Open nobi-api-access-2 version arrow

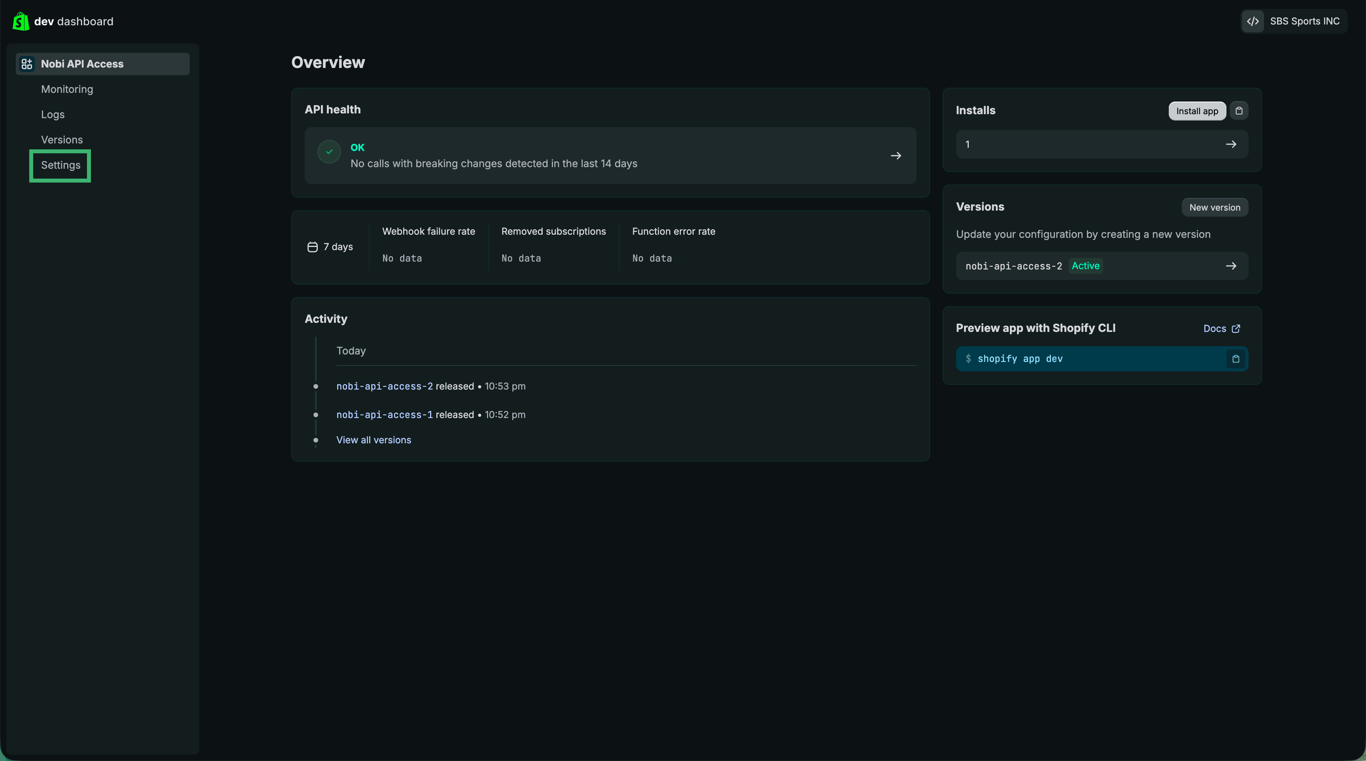click(1231, 266)
